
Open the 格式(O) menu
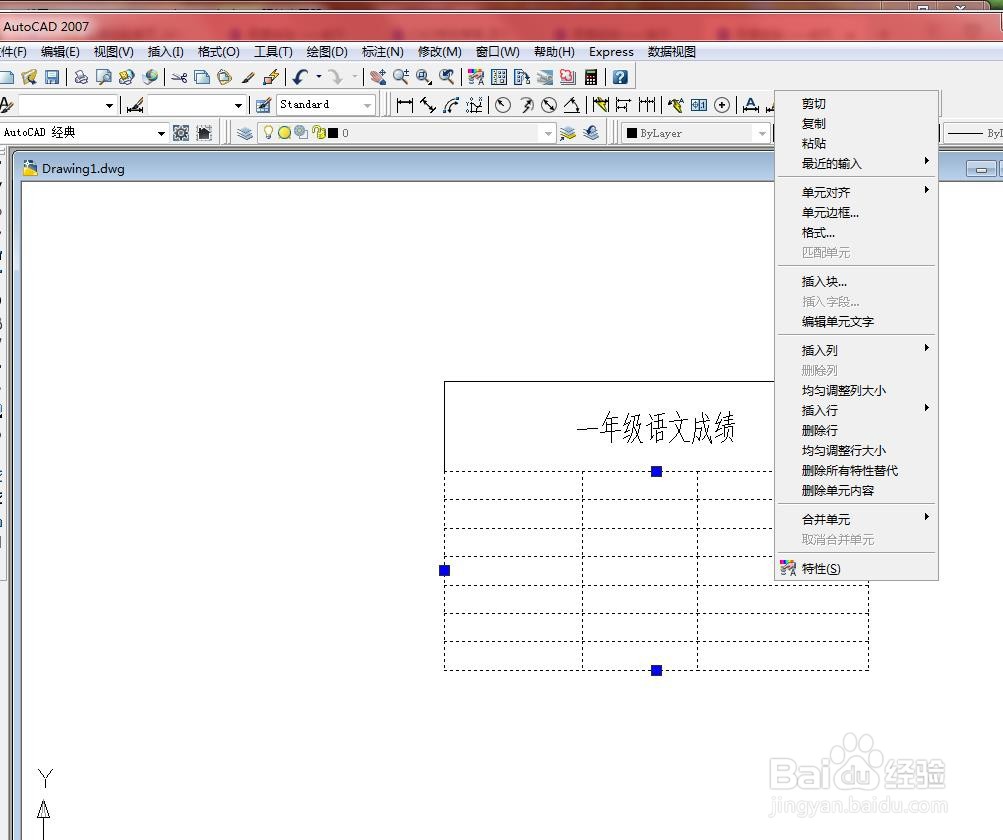point(219,52)
